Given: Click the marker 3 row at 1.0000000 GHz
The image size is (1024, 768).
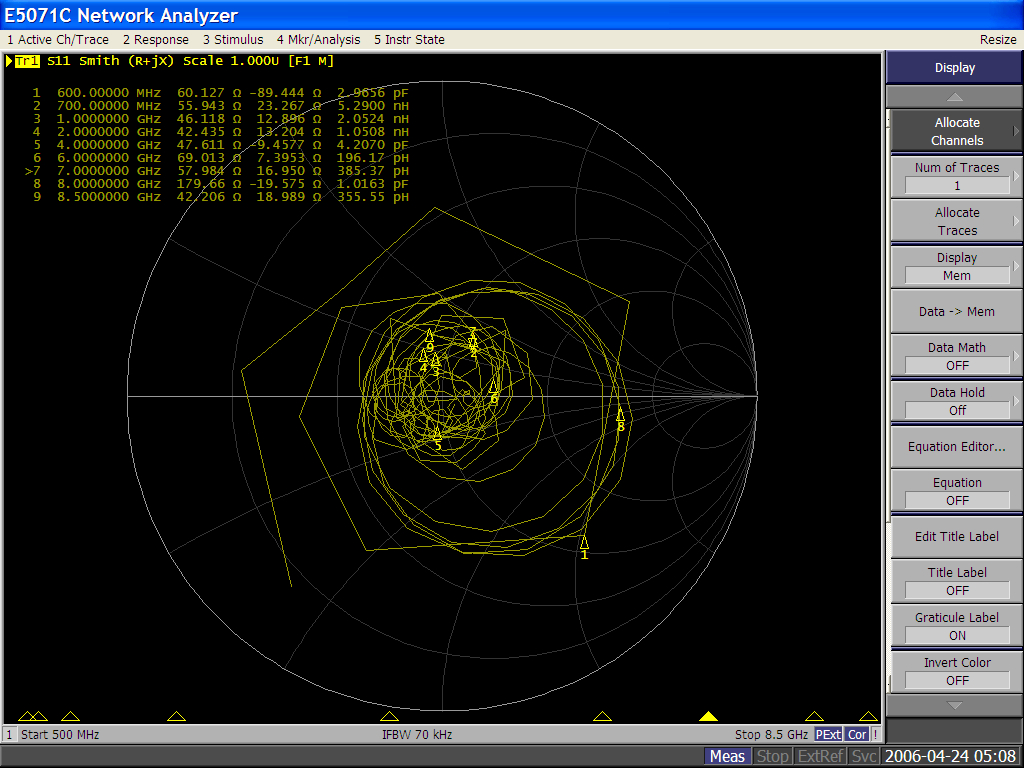Looking at the screenshot, I should tap(221, 119).
